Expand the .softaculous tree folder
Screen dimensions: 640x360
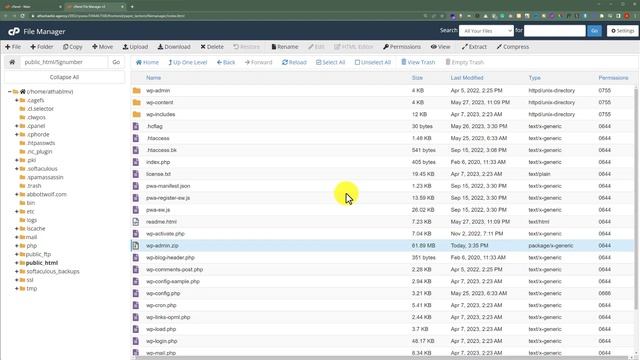pyautogui.click(x=17, y=169)
